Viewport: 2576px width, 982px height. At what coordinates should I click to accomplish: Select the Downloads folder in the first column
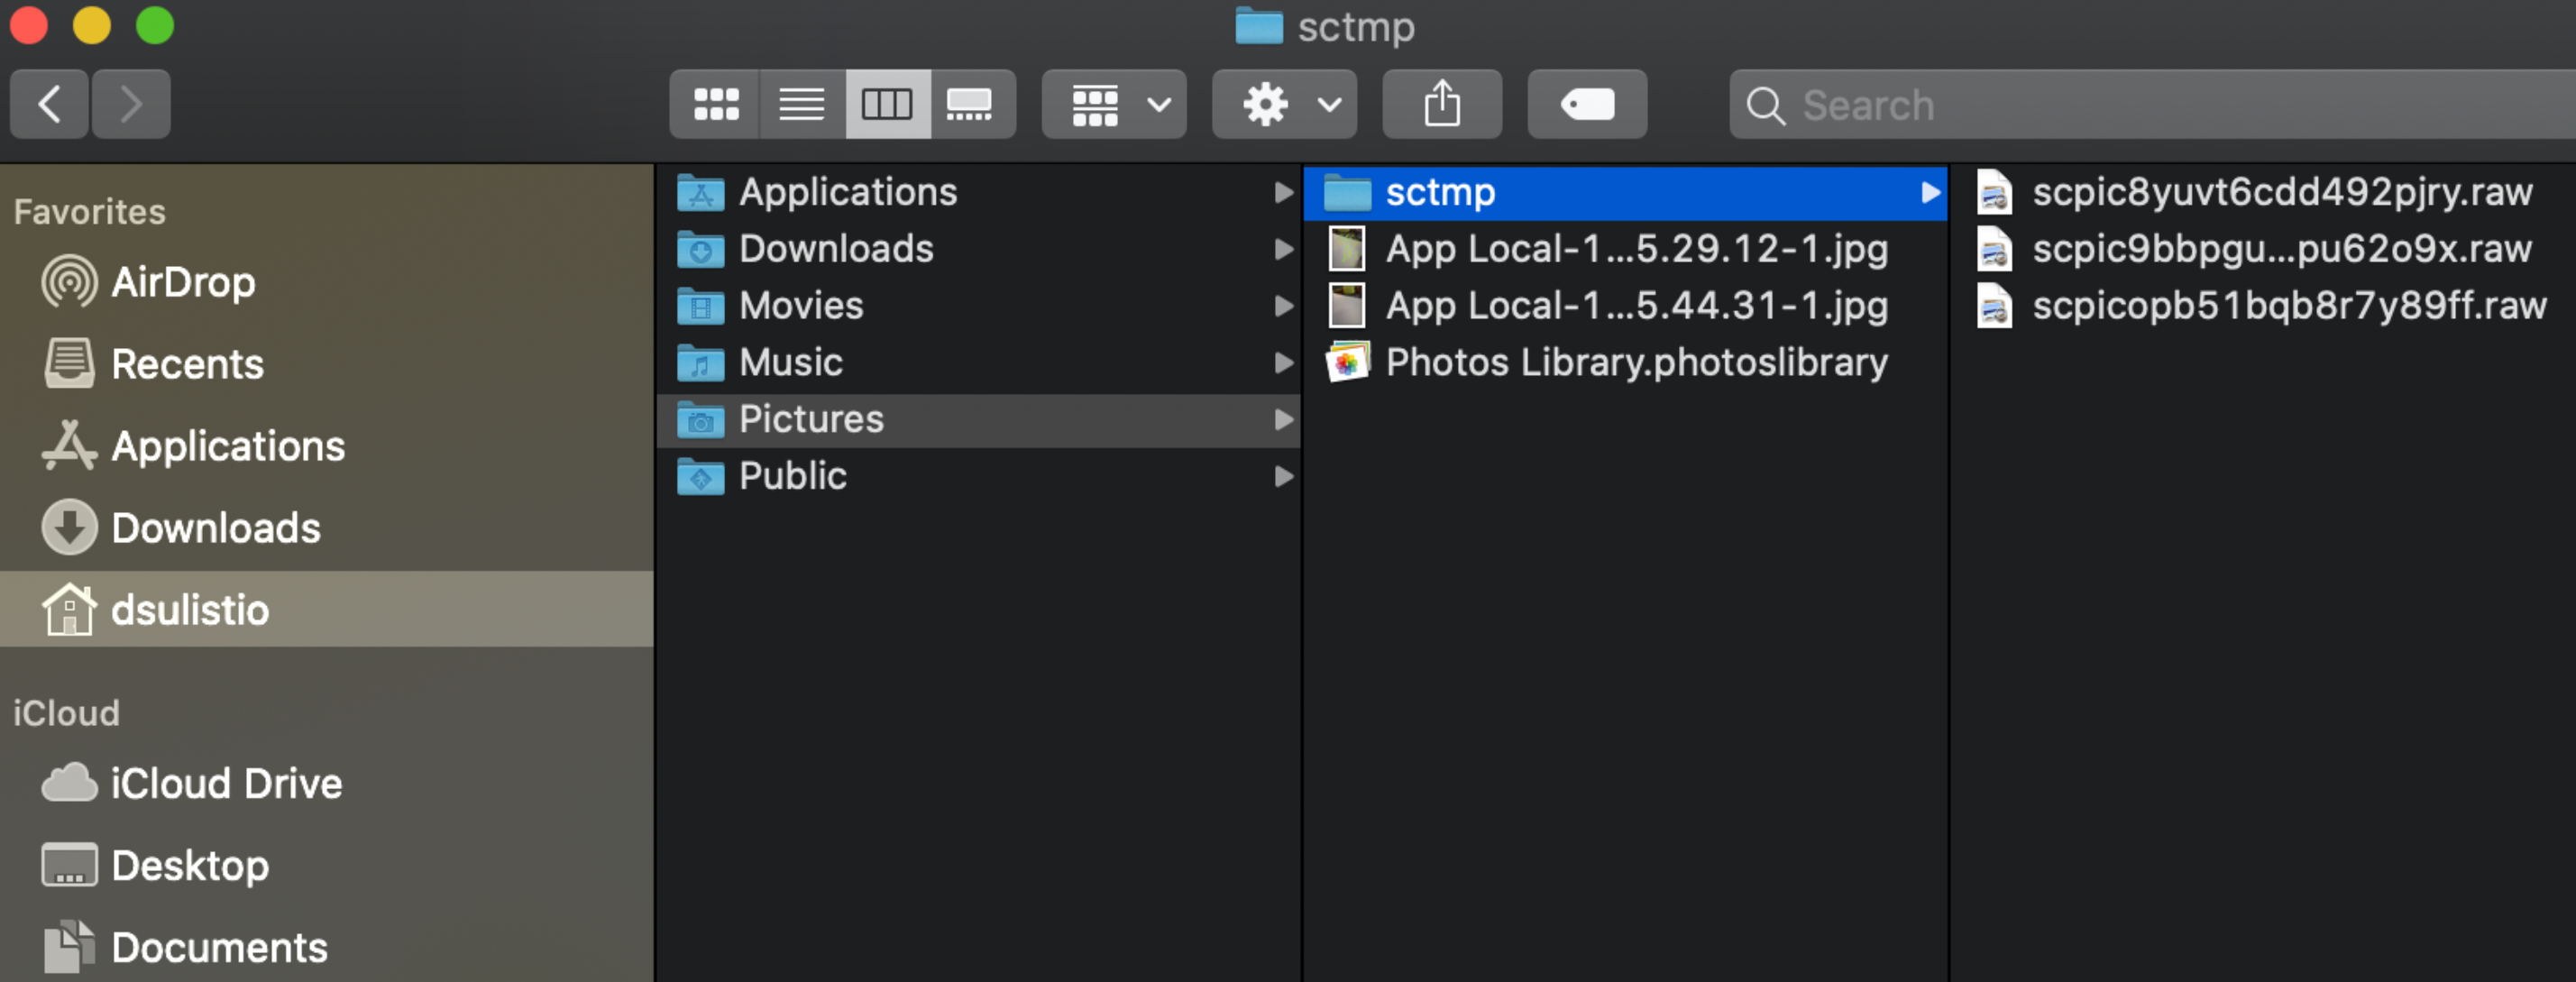pos(978,249)
